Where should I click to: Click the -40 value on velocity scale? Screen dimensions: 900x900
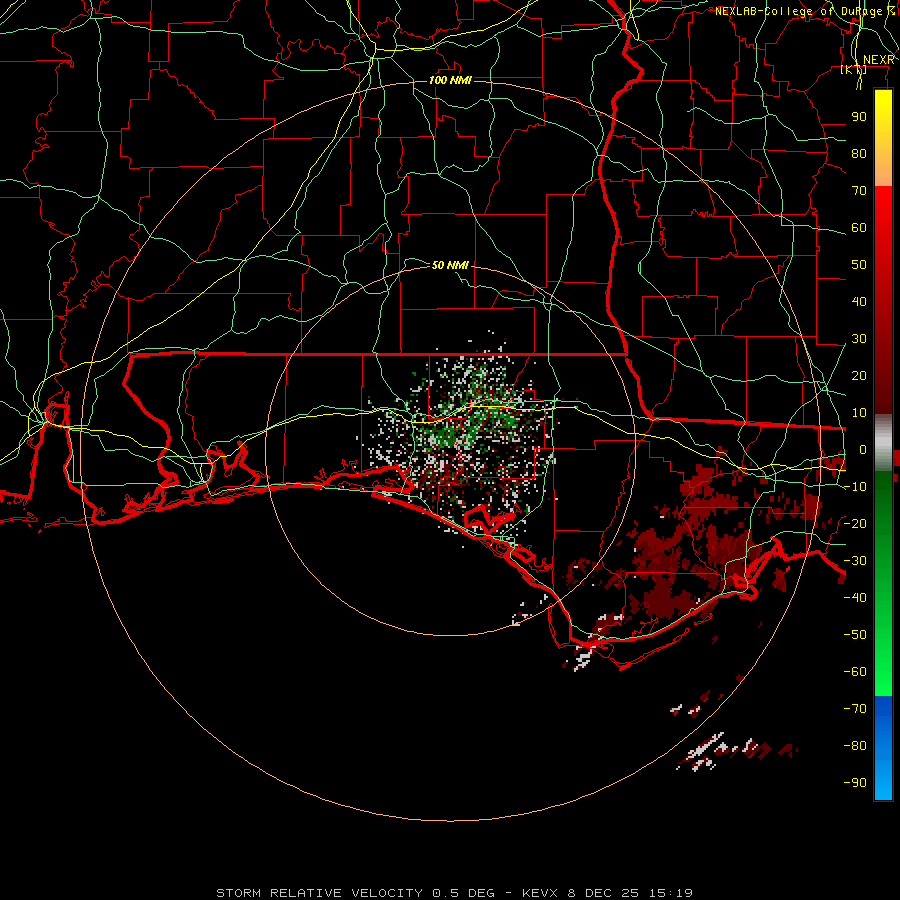pyautogui.click(x=855, y=598)
